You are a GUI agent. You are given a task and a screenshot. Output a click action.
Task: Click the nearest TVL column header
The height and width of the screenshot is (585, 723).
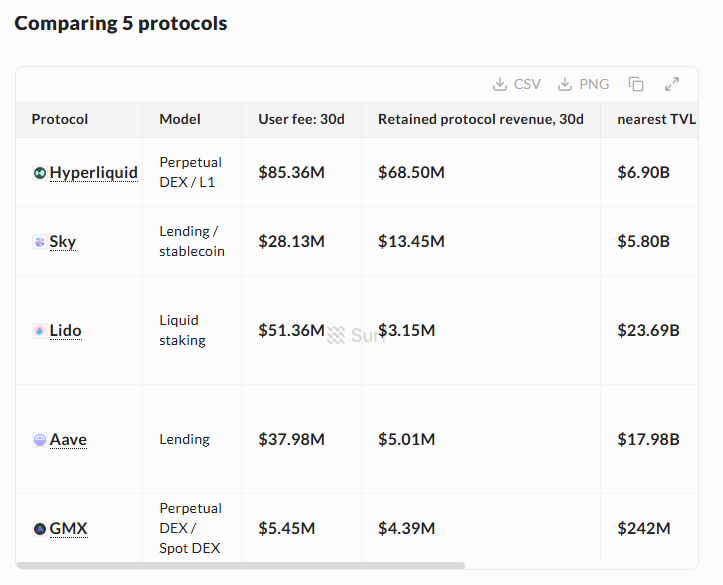coord(649,119)
